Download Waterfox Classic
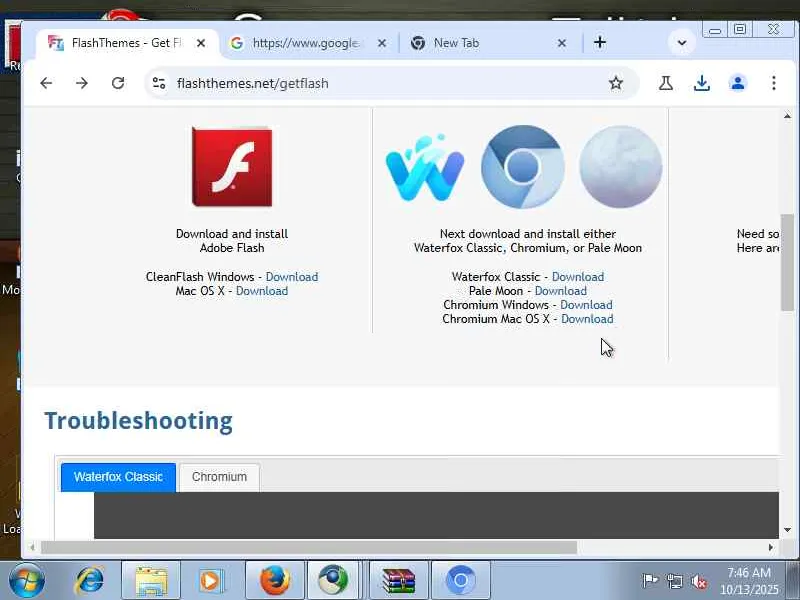800x600 pixels. (578, 277)
